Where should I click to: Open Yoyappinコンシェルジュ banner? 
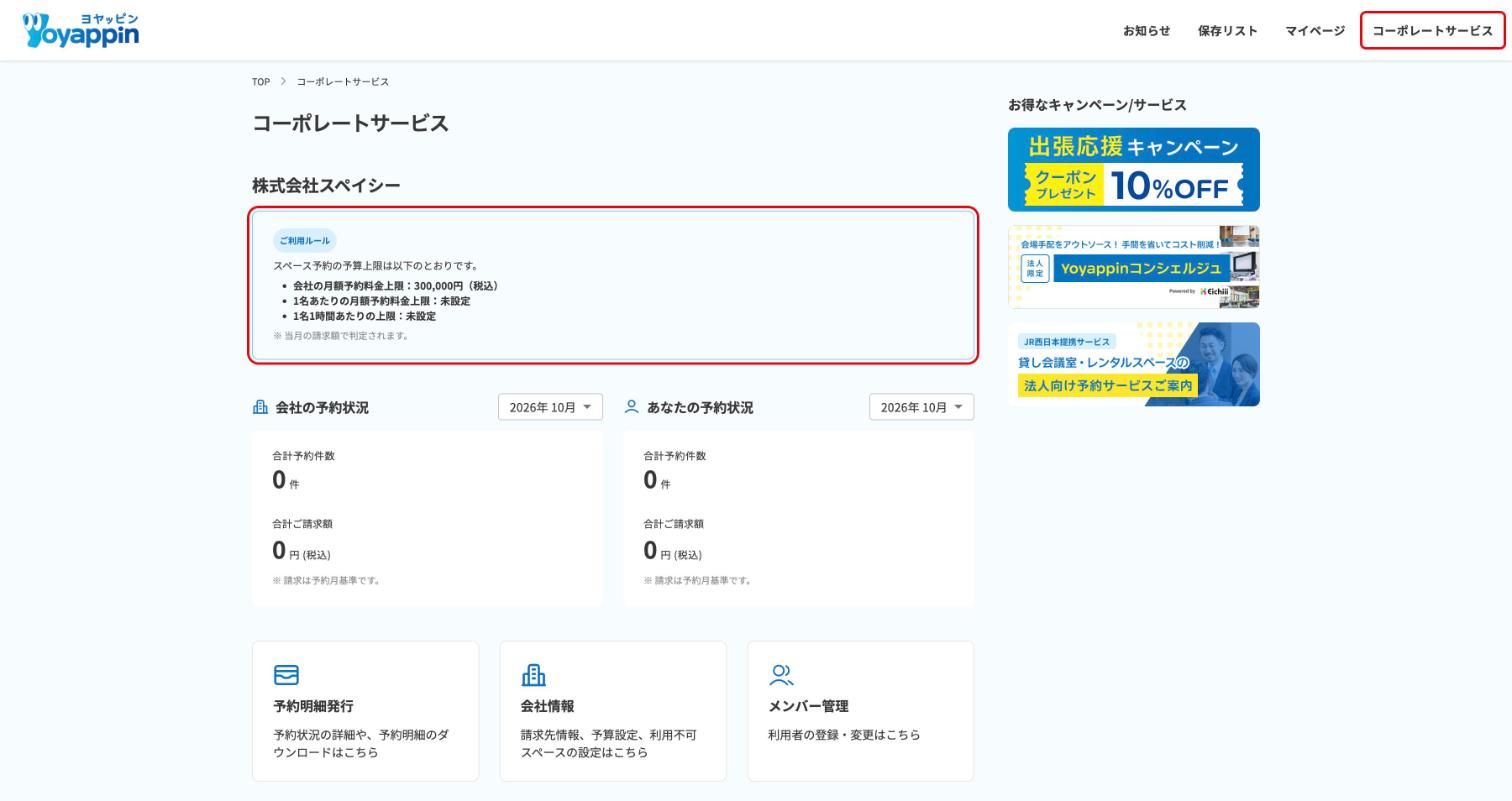pos(1134,267)
